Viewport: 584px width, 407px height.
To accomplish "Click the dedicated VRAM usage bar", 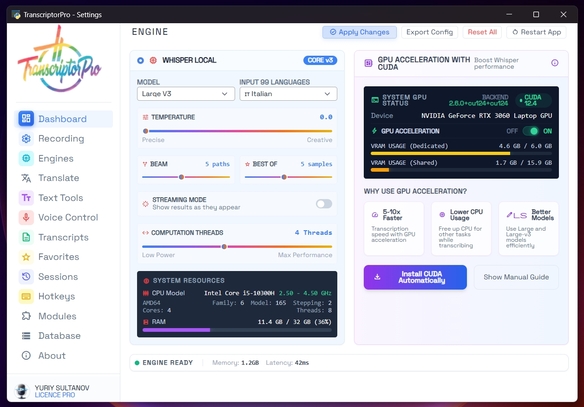I will [461, 153].
